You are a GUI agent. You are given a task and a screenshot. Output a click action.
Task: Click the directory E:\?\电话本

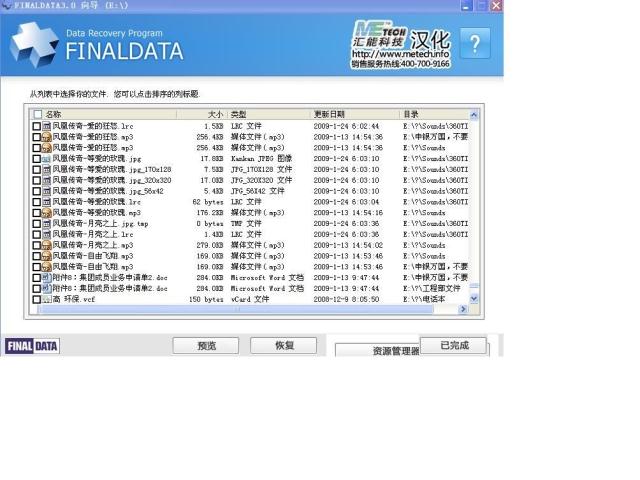[424, 299]
